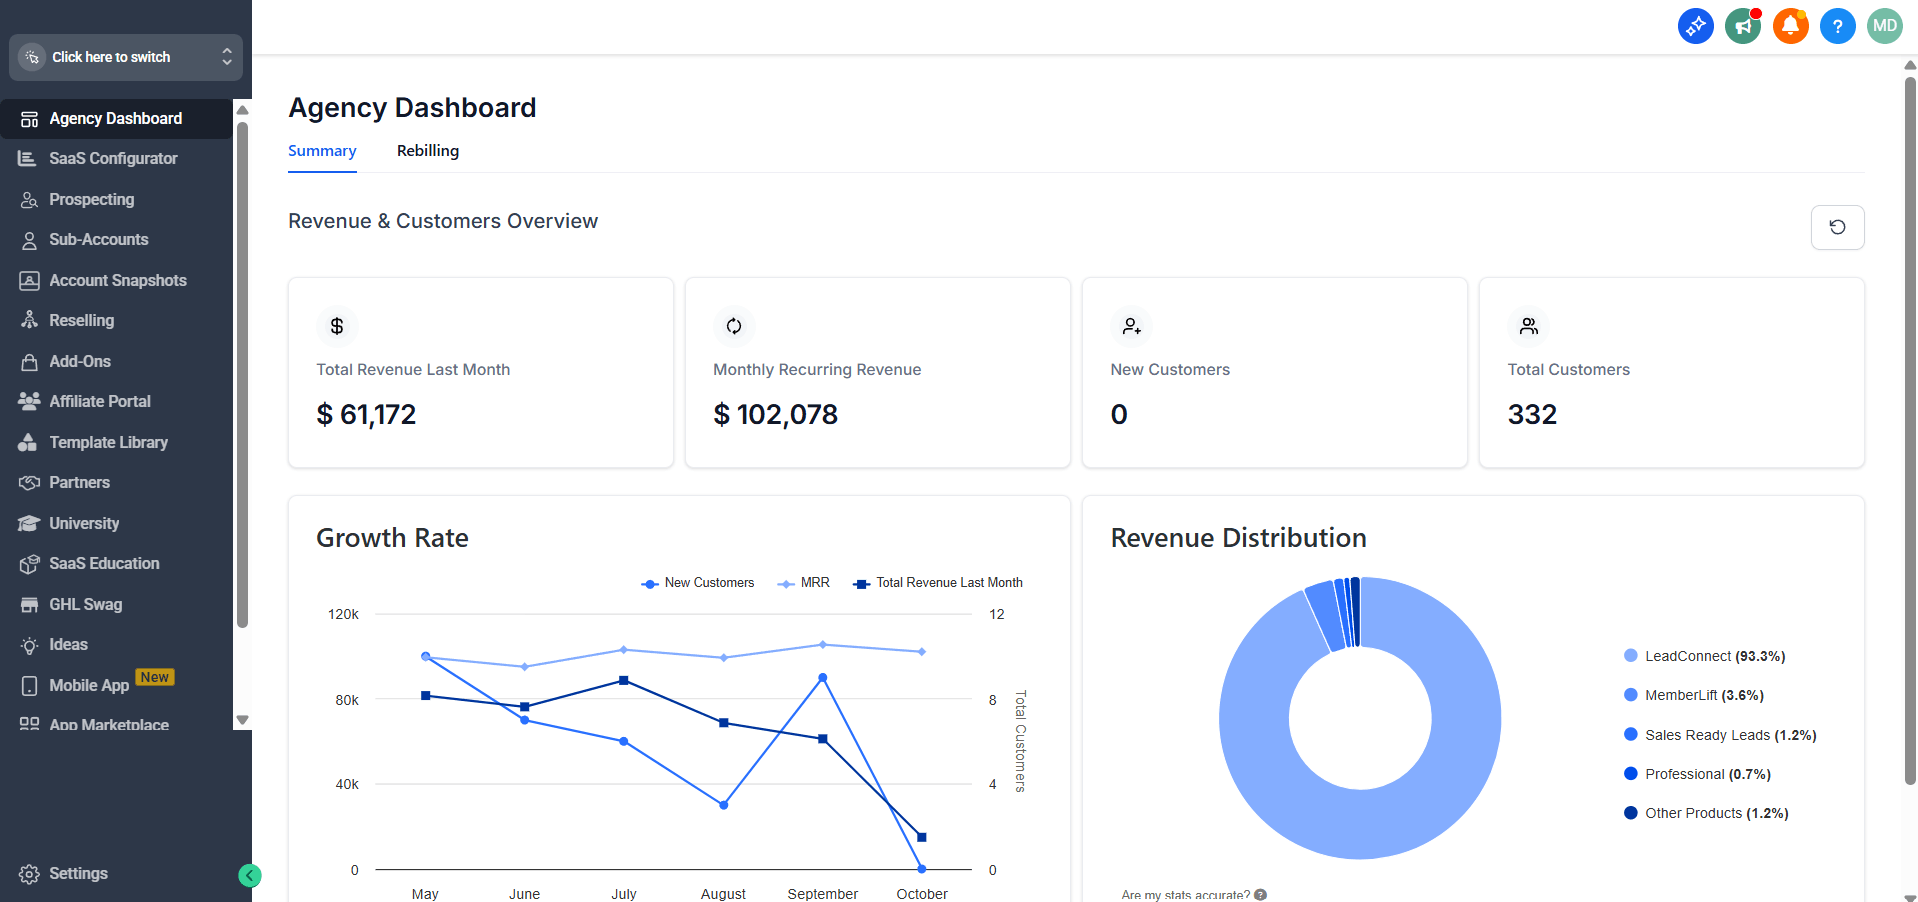The height and width of the screenshot is (902, 1918).
Task: Click the $ 61,172 revenue value
Action: tap(366, 414)
